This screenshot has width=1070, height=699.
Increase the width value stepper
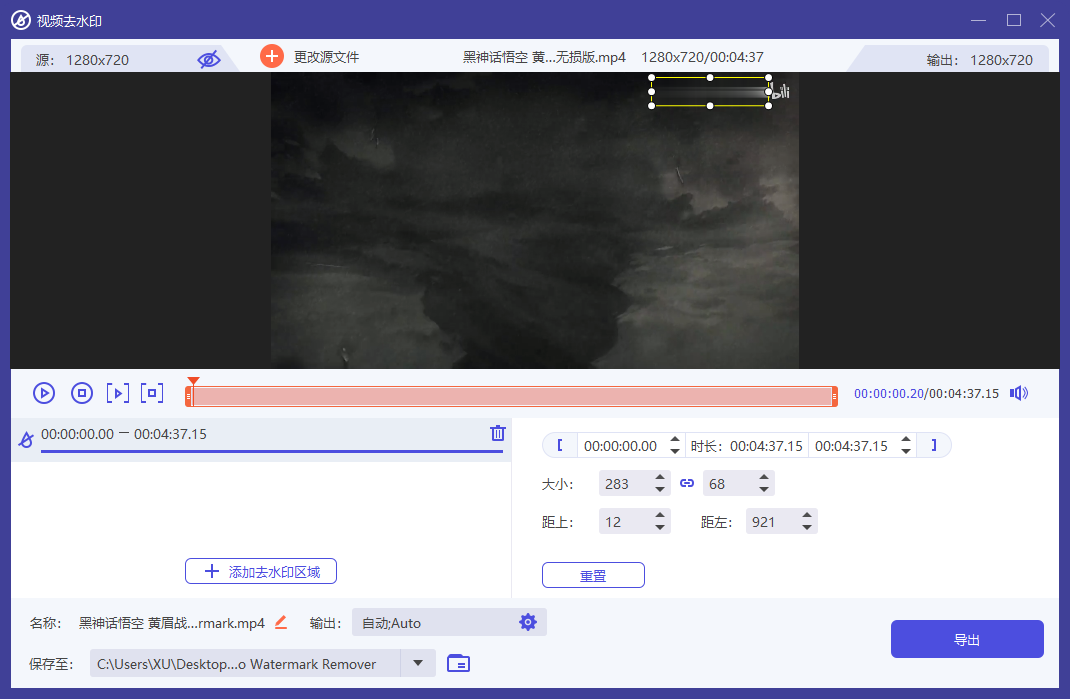click(x=660, y=478)
